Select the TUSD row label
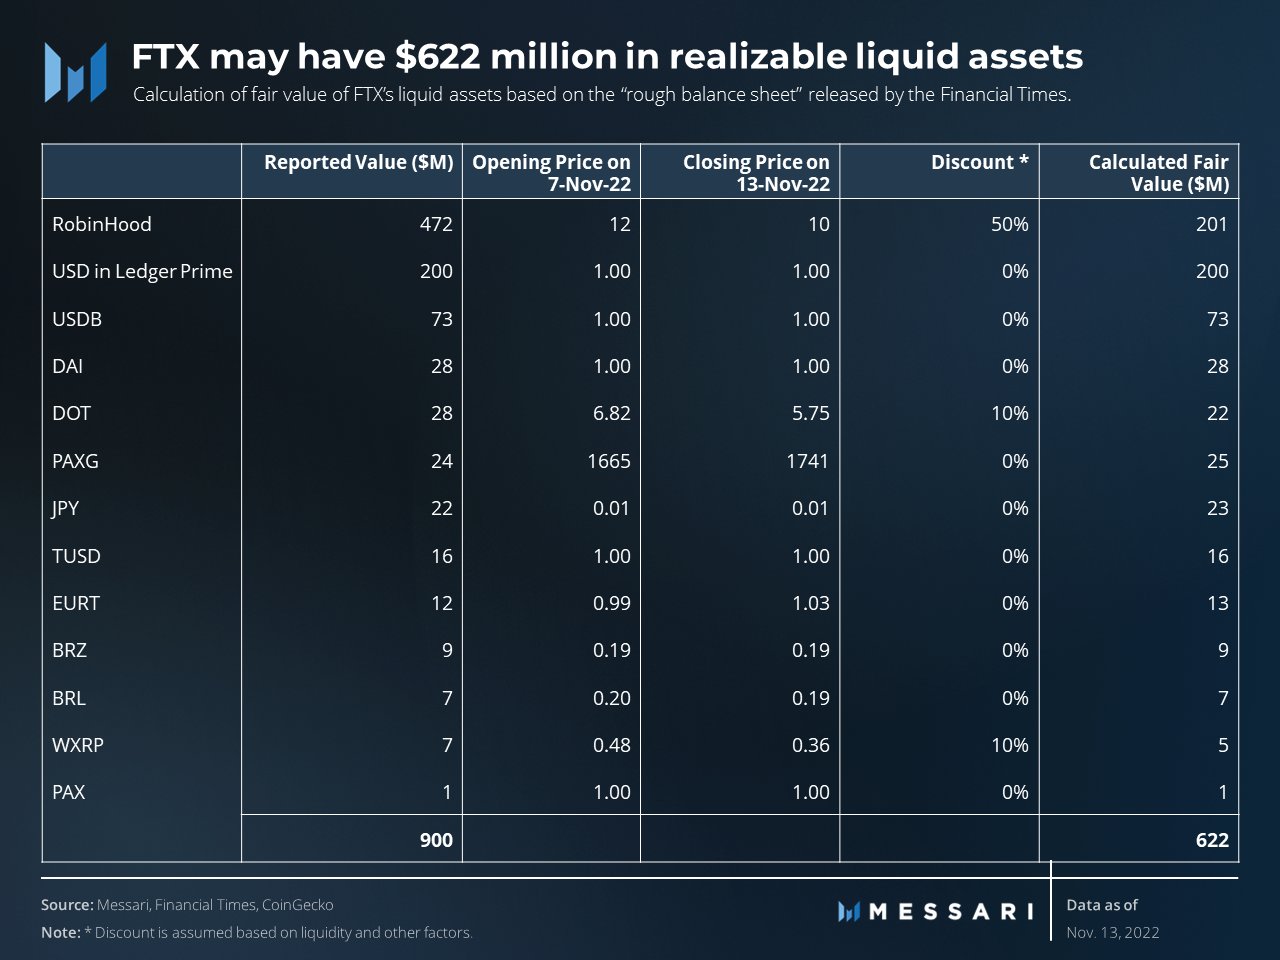The image size is (1280, 960). (76, 556)
